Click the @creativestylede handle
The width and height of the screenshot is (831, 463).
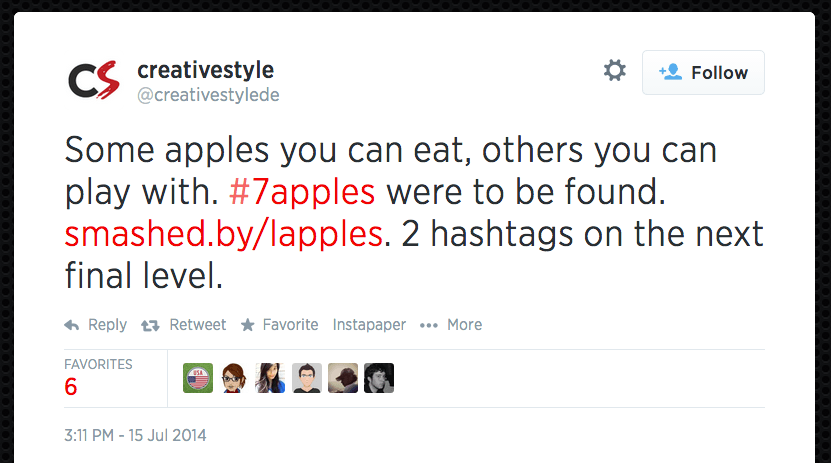coord(207,95)
